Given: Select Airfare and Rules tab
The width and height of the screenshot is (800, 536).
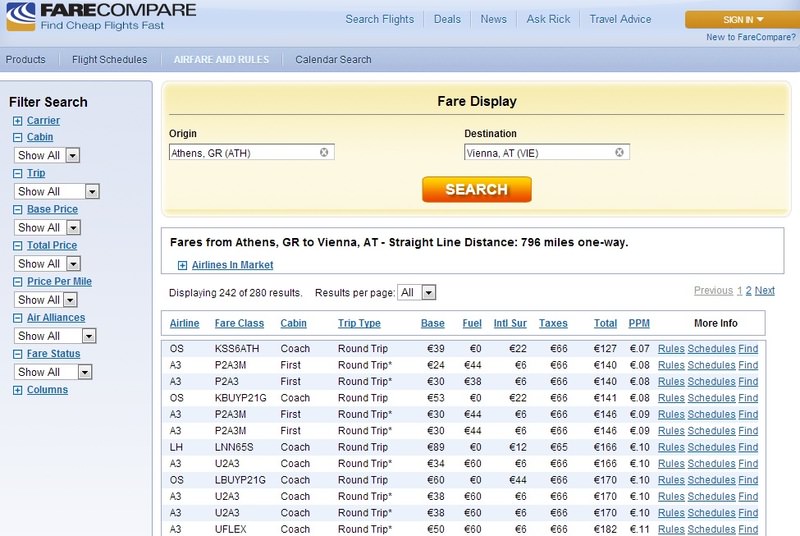Looking at the screenshot, I should pyautogui.click(x=221, y=60).
